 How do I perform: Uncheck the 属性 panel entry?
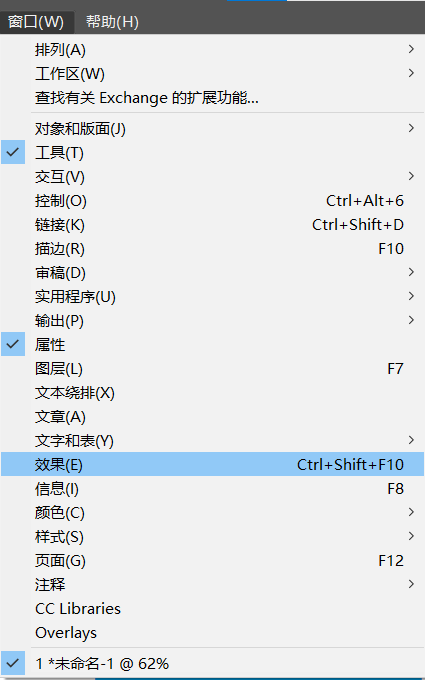[x=212, y=345]
